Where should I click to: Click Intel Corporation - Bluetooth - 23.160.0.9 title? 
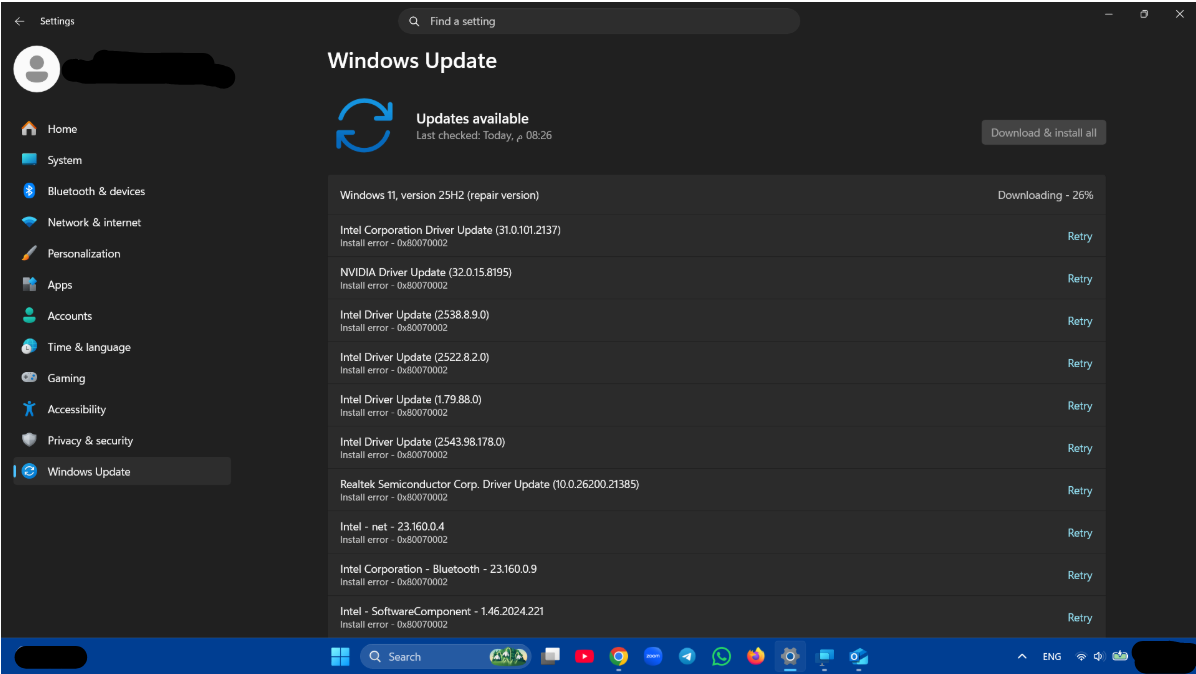coord(439,569)
